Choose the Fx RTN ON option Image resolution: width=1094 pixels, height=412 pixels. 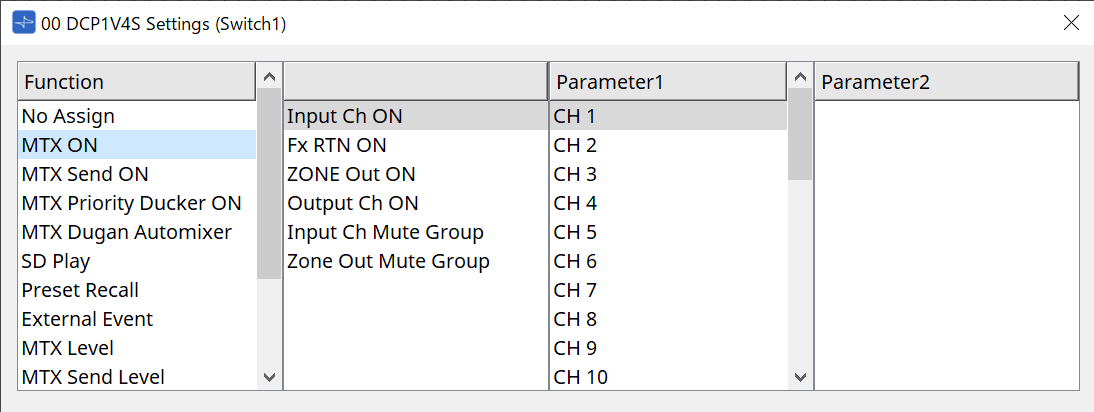[x=336, y=145]
